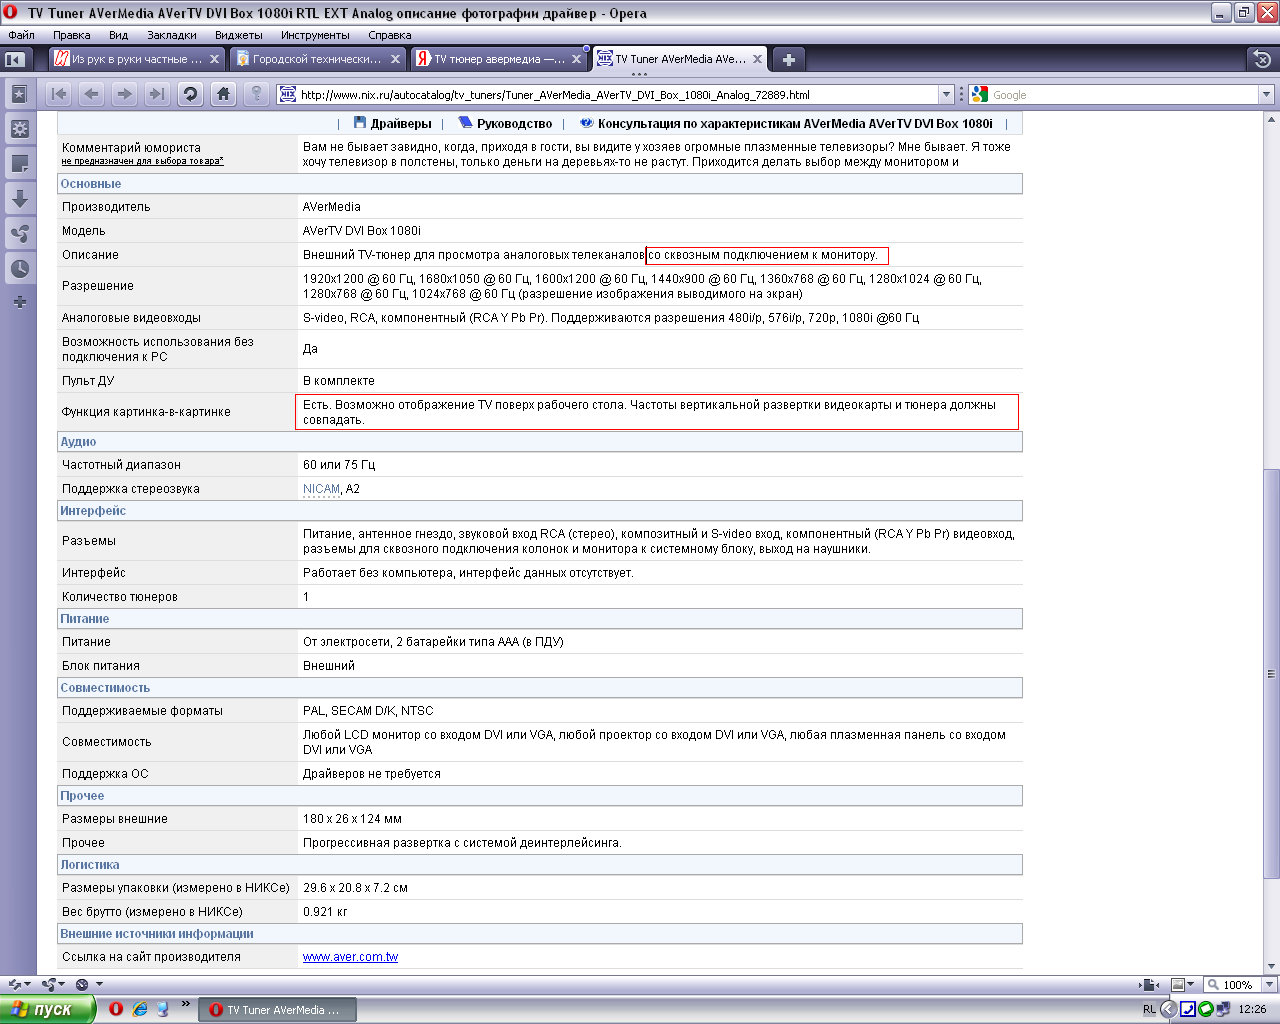Open the Downloads arrow panel icon
Viewport: 1280px width, 1024px height.
click(19, 199)
